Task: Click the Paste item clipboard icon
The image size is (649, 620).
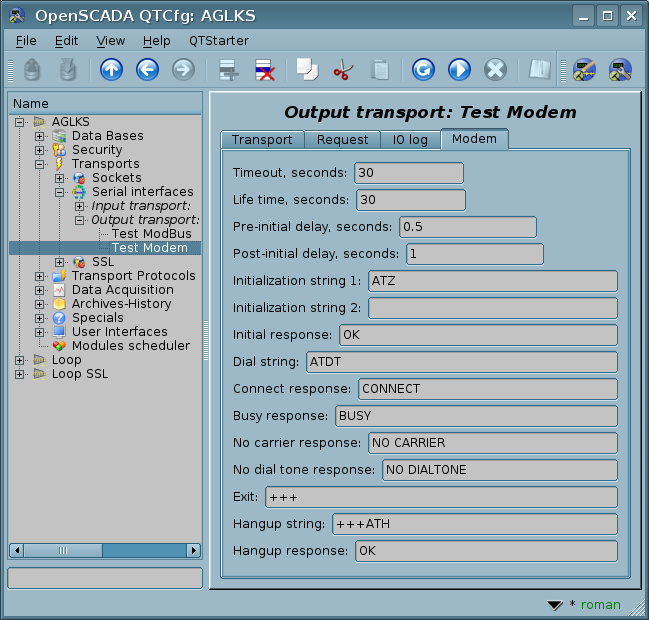Action: [379, 70]
